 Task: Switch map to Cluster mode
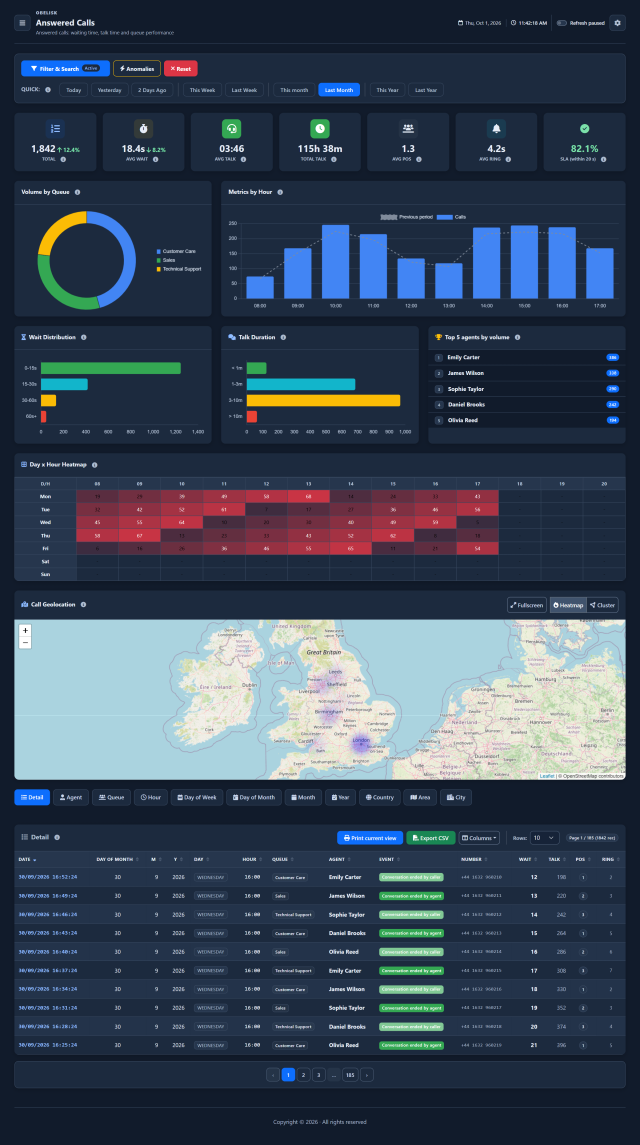pyautogui.click(x=602, y=605)
